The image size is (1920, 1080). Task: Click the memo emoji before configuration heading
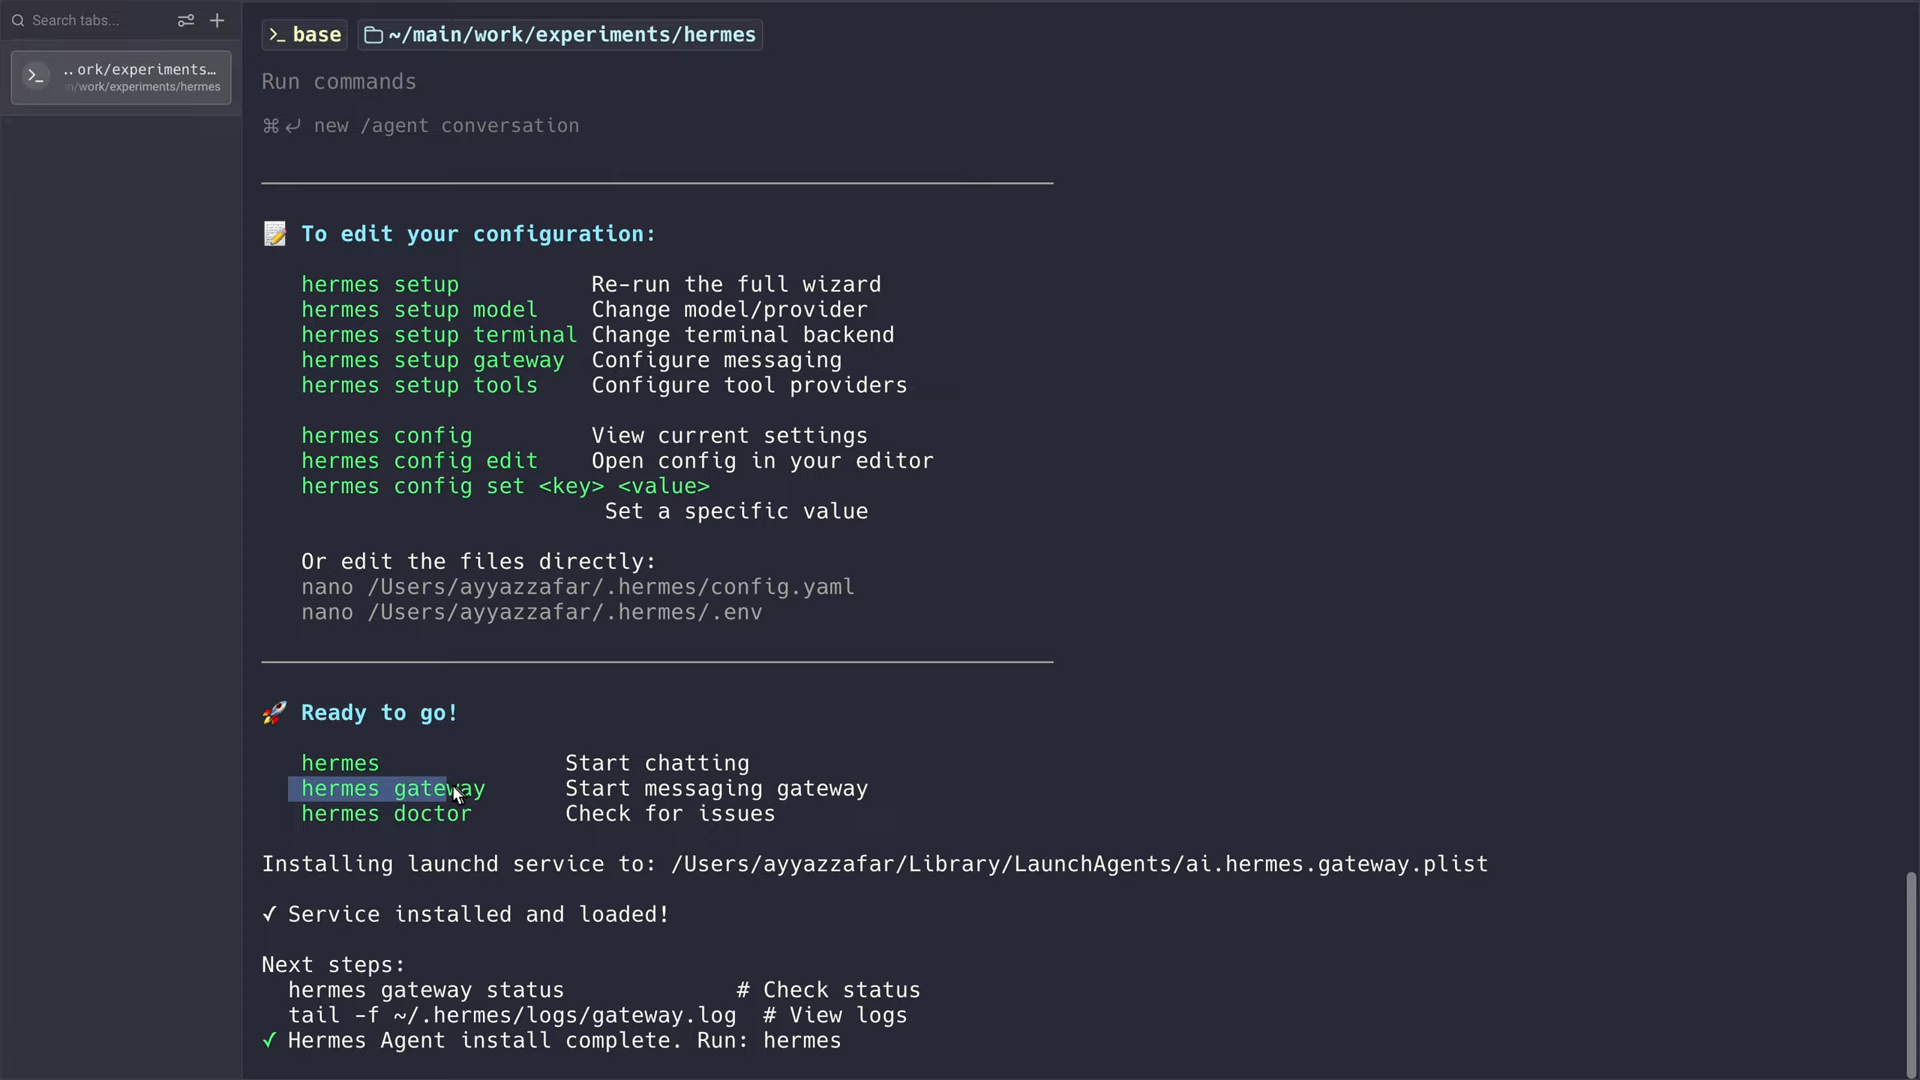tap(274, 234)
